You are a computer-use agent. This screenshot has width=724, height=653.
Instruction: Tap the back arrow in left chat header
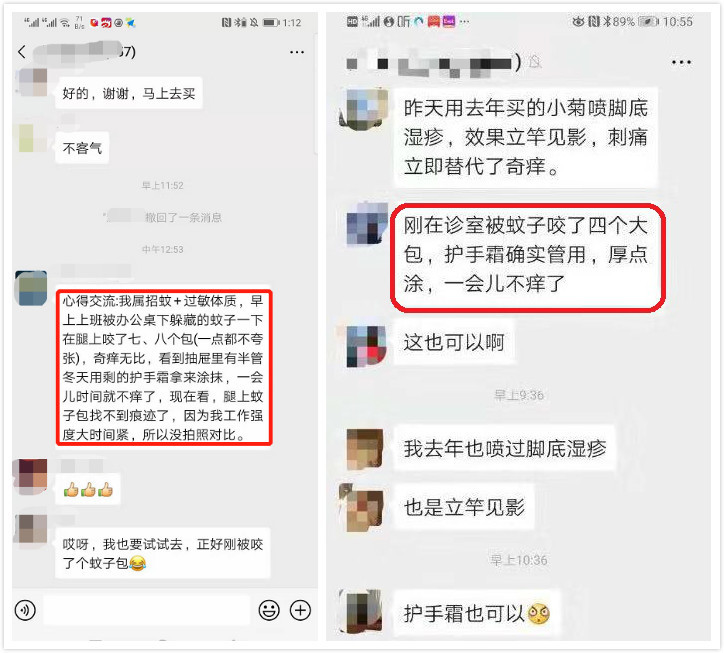(x=22, y=52)
